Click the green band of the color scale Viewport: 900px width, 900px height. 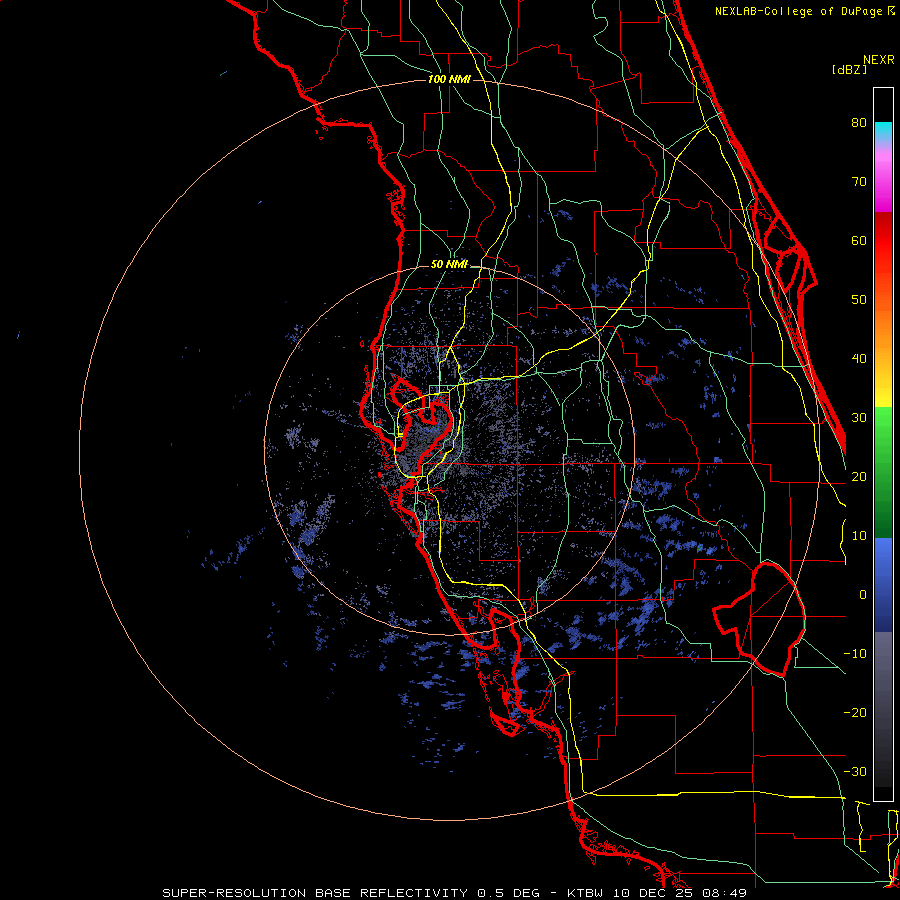[883, 472]
